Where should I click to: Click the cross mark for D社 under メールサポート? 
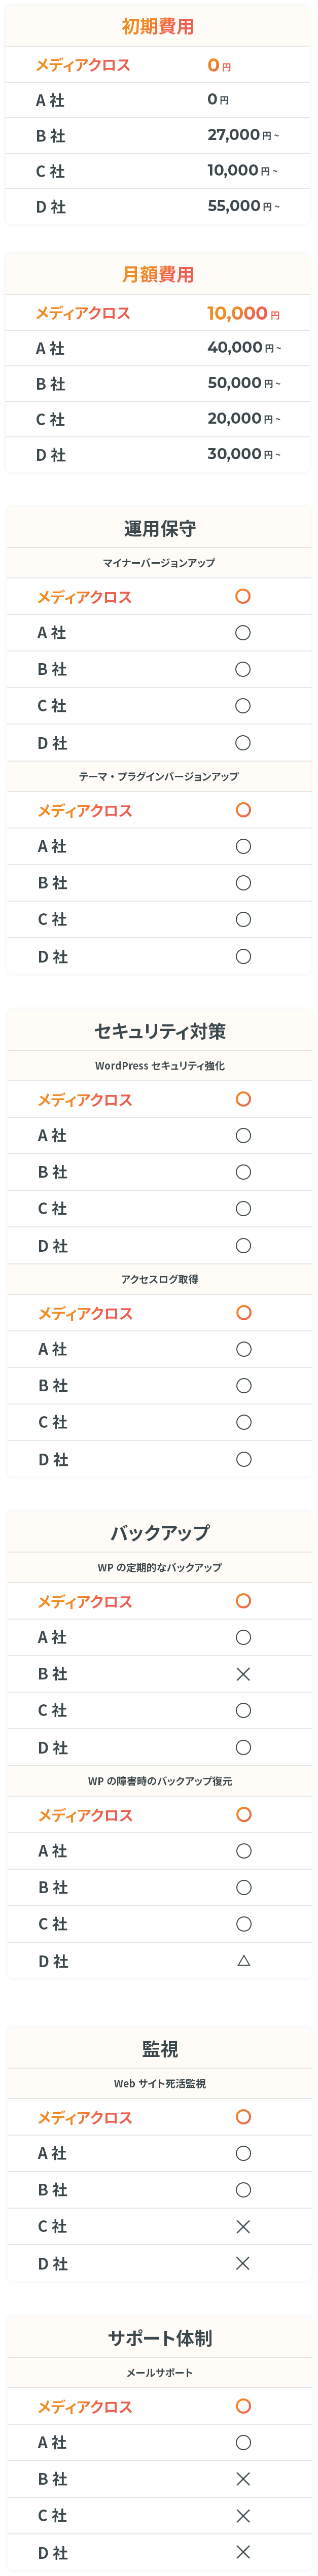[x=243, y=2552]
